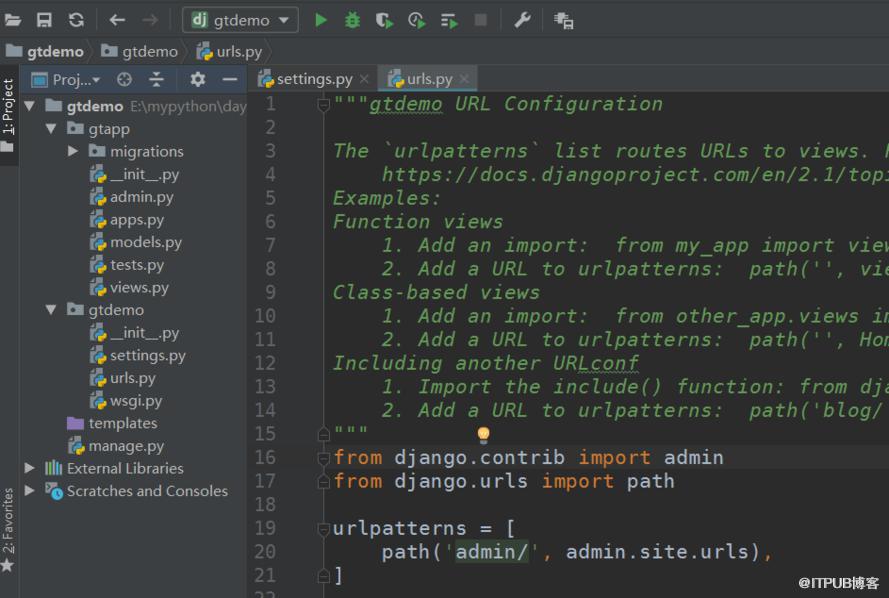Viewport: 889px width, 598px height.
Task: Navigate forward with the right arrow
Action: pos(150,20)
